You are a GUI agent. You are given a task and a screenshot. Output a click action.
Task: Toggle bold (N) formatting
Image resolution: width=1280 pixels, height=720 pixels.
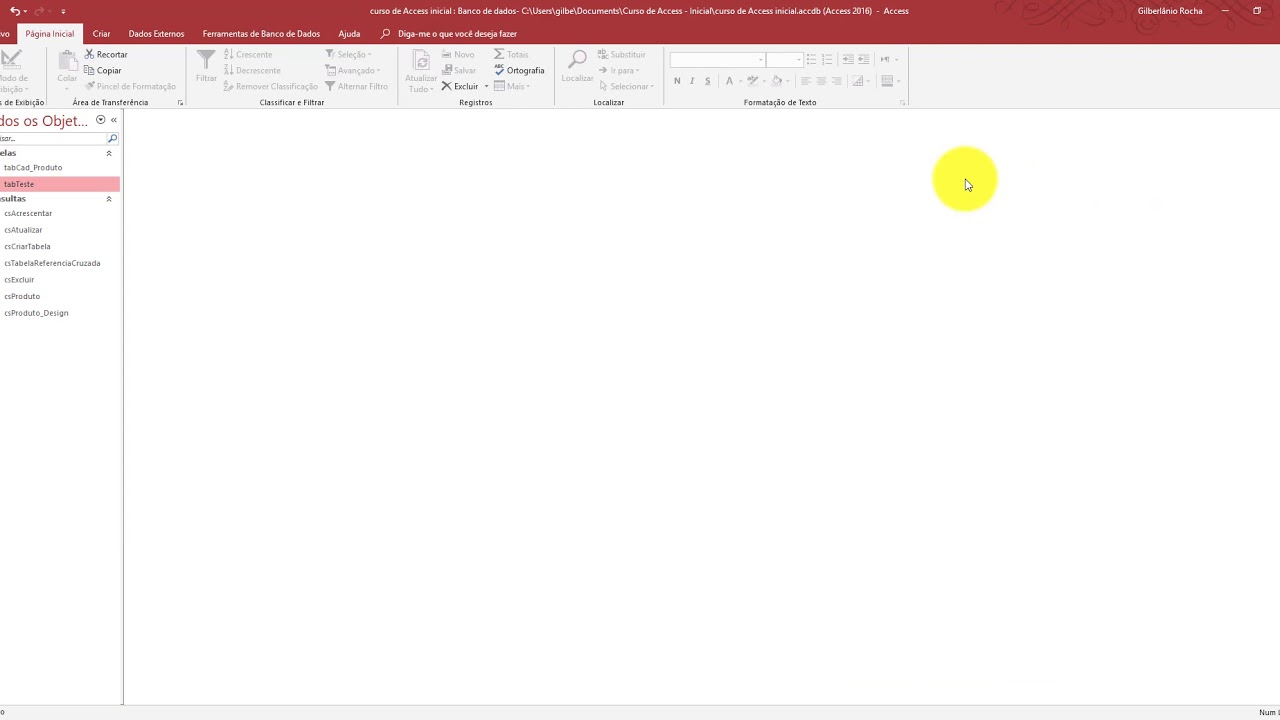click(x=677, y=81)
